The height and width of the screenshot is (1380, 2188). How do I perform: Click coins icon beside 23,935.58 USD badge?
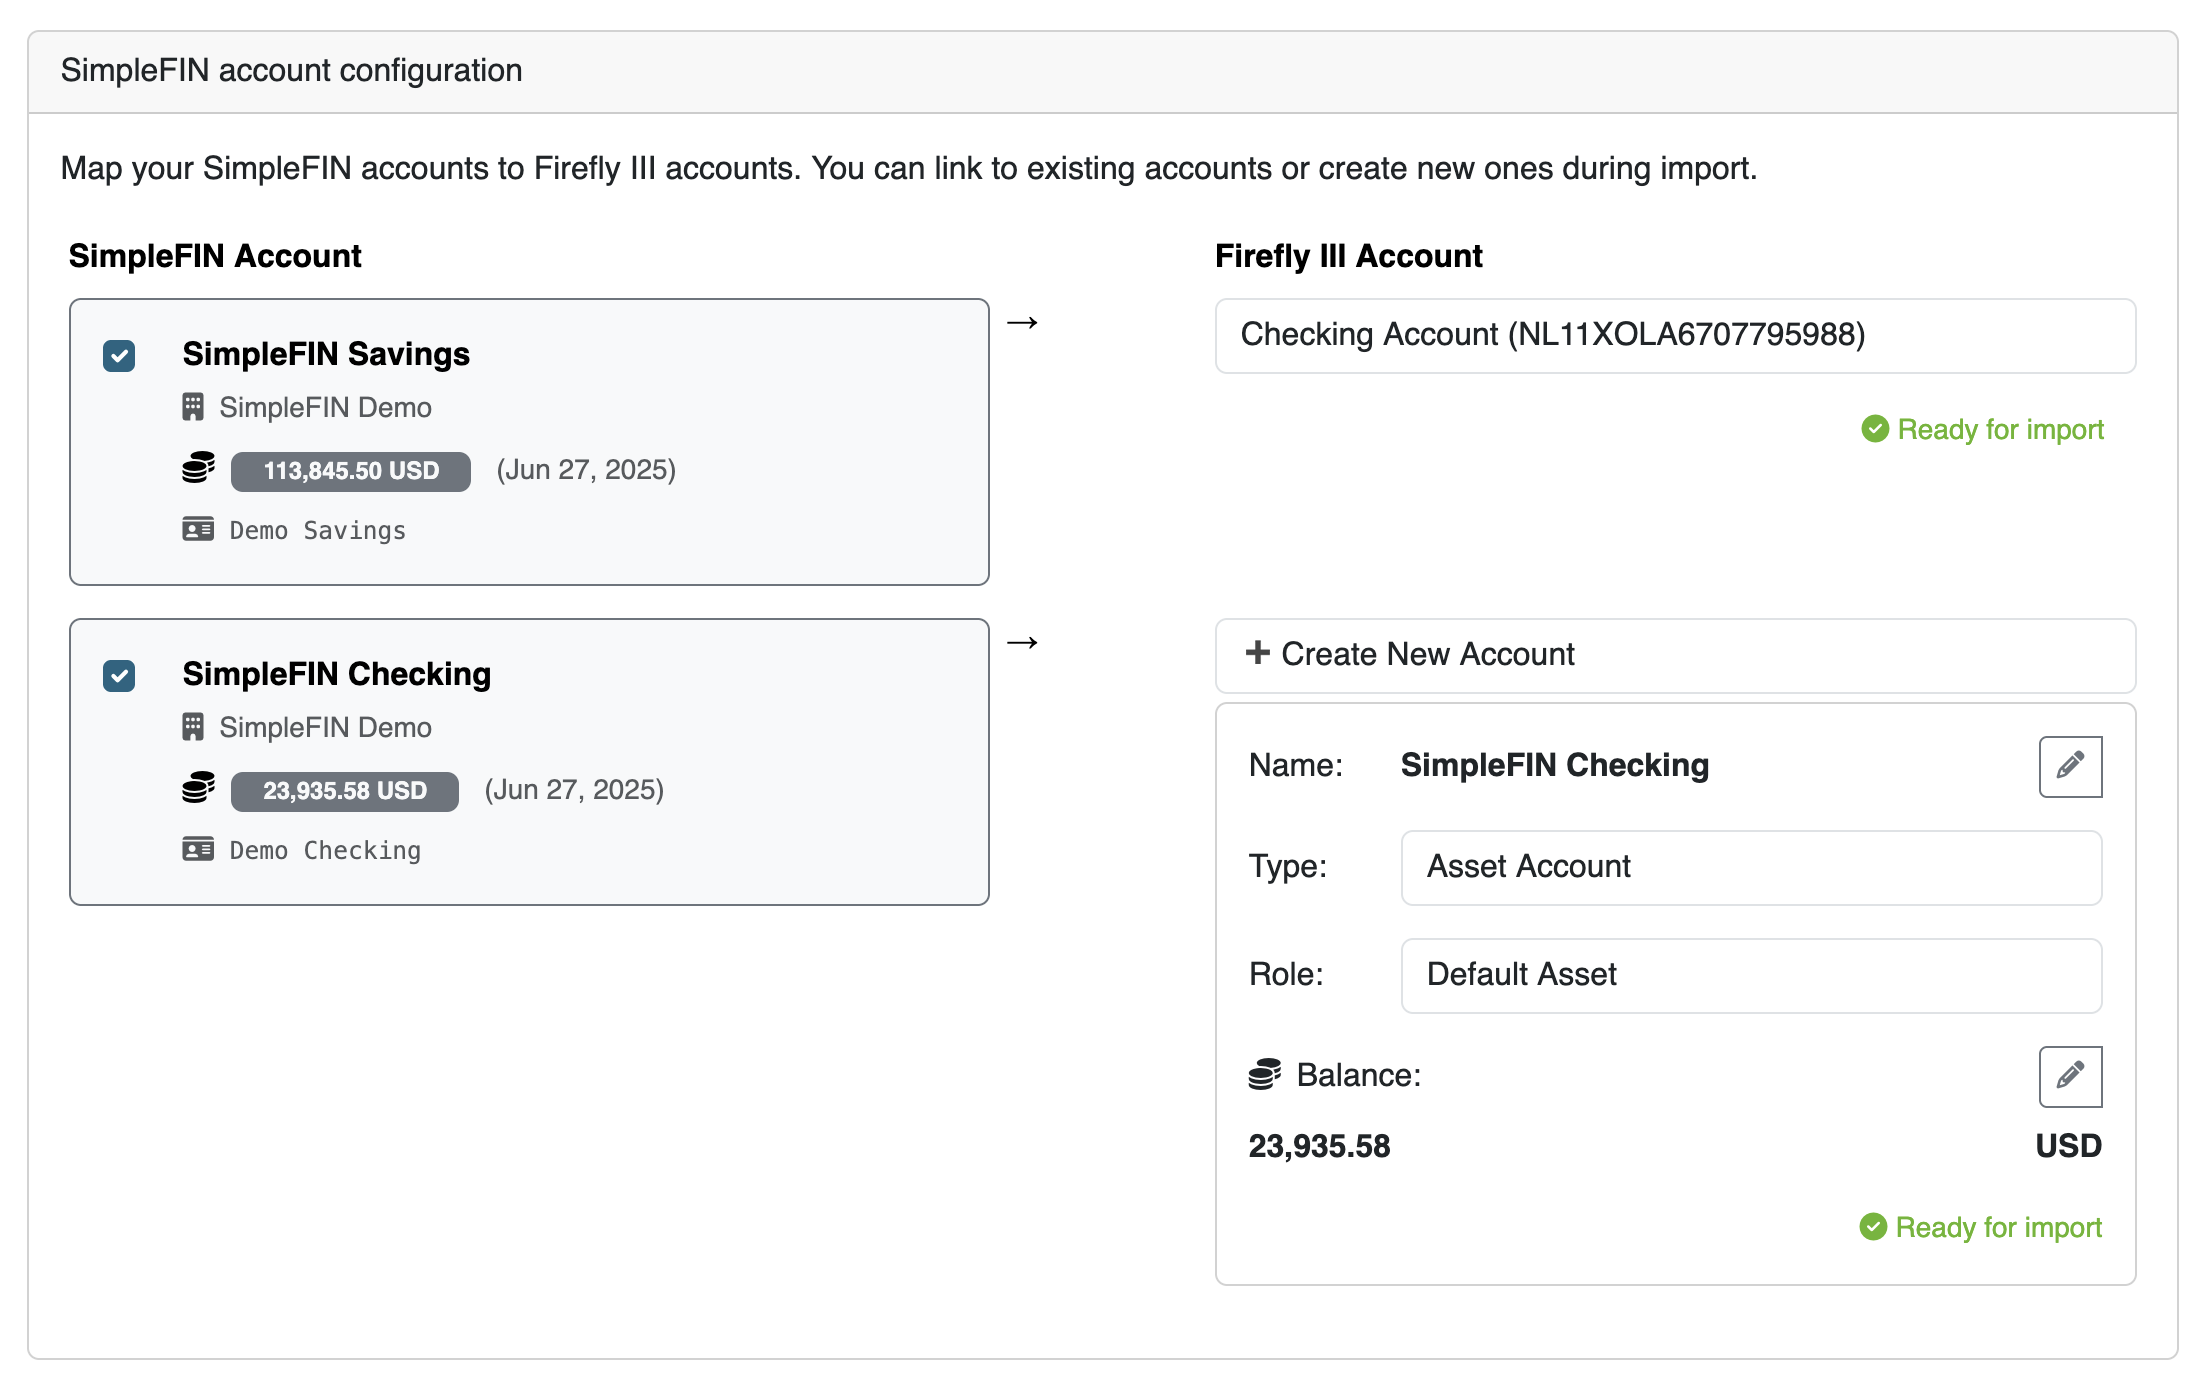pyautogui.click(x=198, y=788)
